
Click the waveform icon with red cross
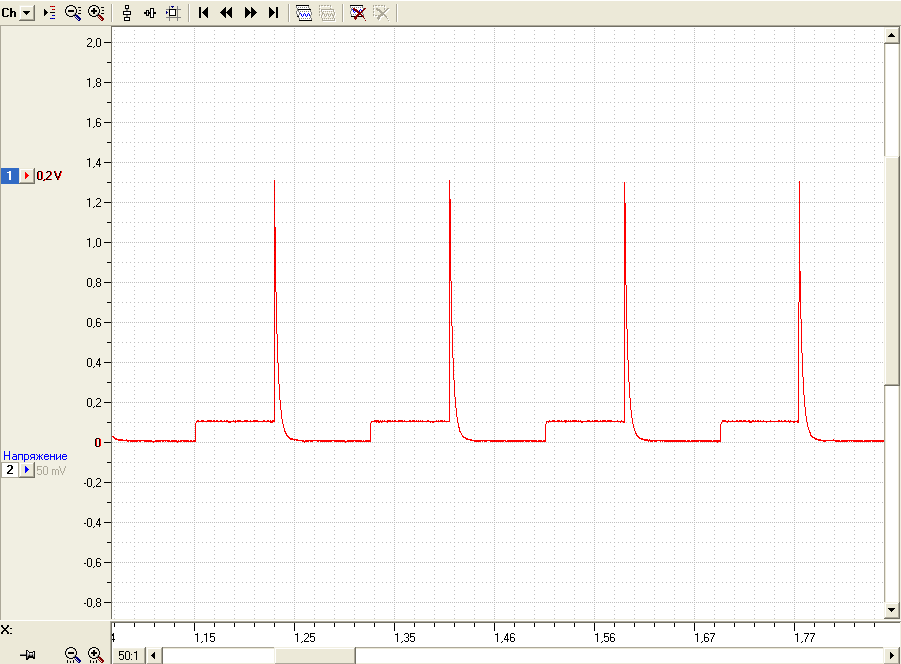(x=357, y=13)
